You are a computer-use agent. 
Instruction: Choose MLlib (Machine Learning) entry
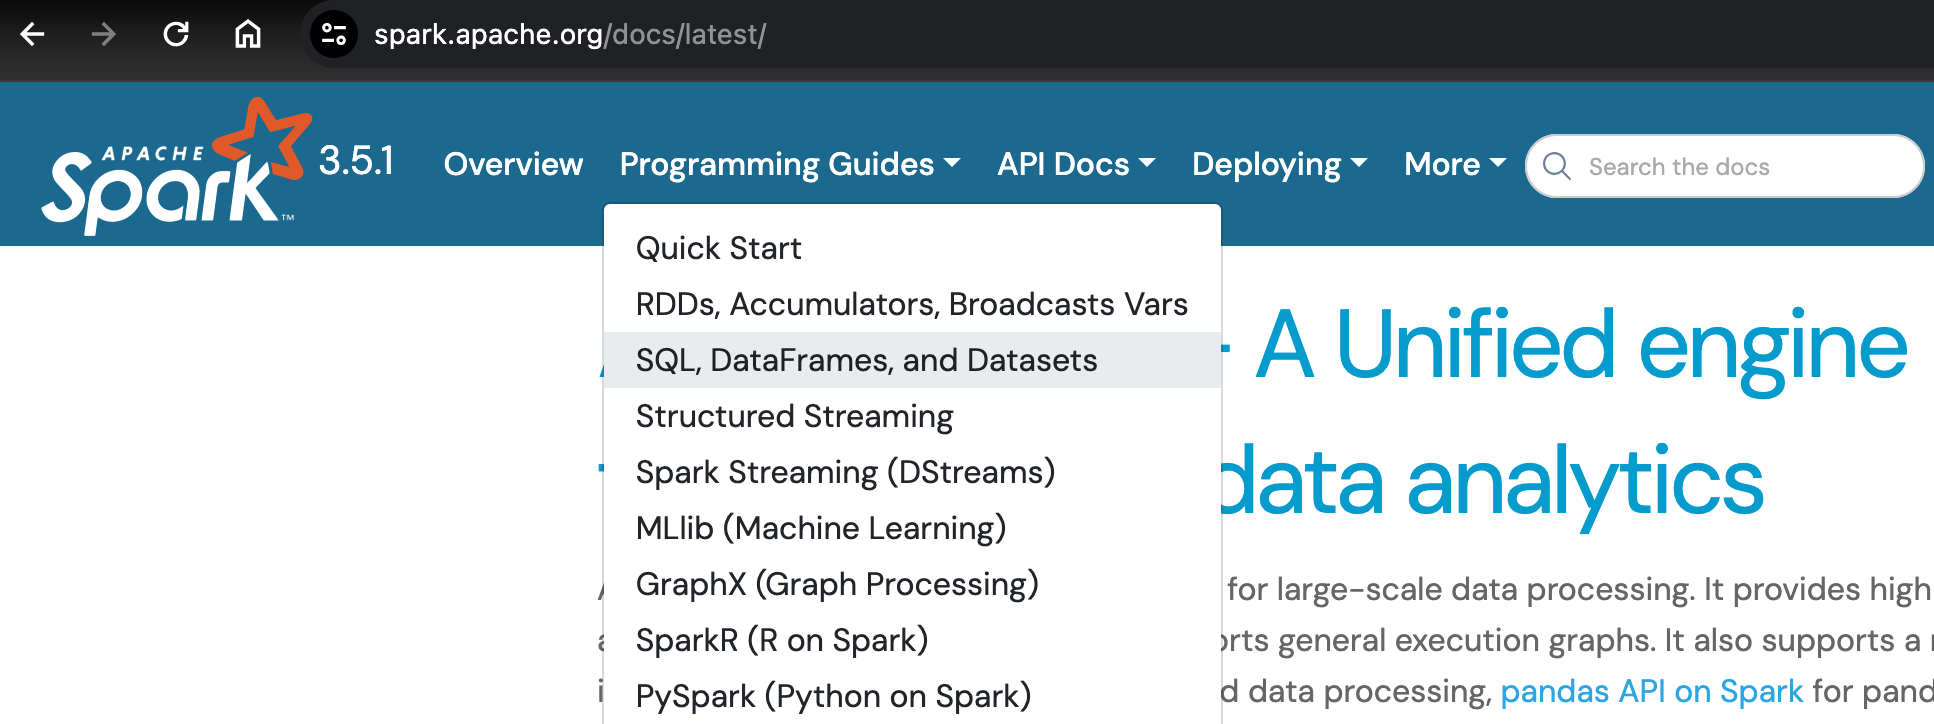click(x=912, y=528)
